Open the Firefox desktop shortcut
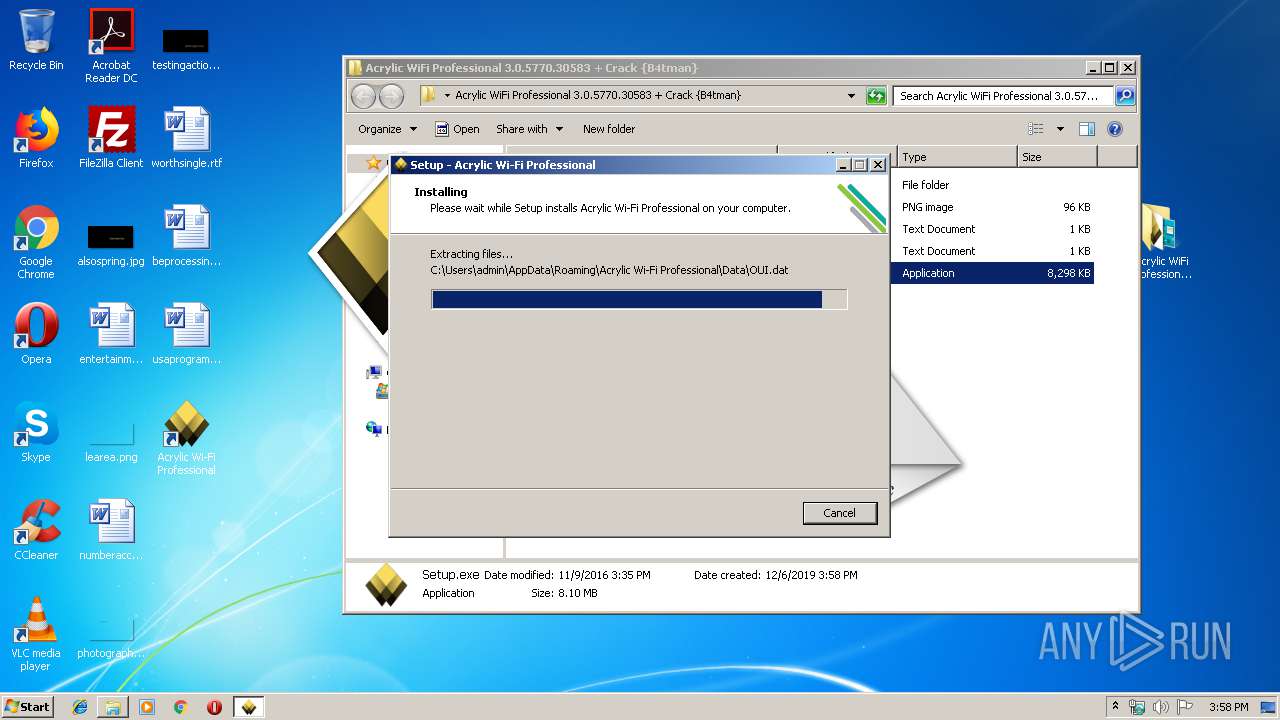The width and height of the screenshot is (1280, 720). coord(36,138)
